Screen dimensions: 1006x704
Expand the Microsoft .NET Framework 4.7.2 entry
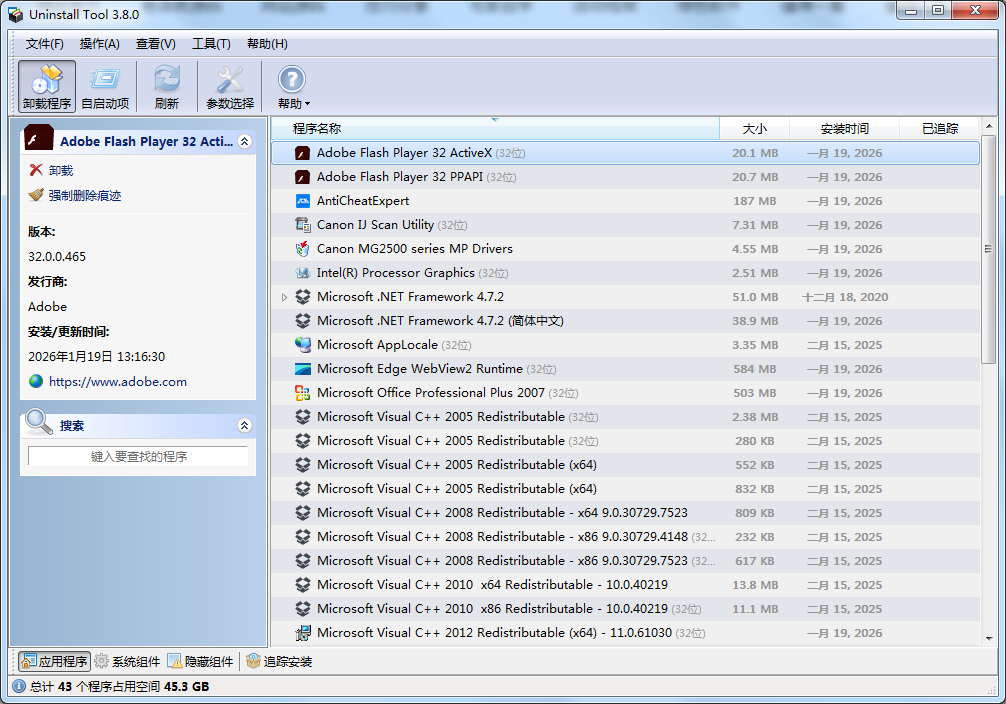click(x=284, y=297)
